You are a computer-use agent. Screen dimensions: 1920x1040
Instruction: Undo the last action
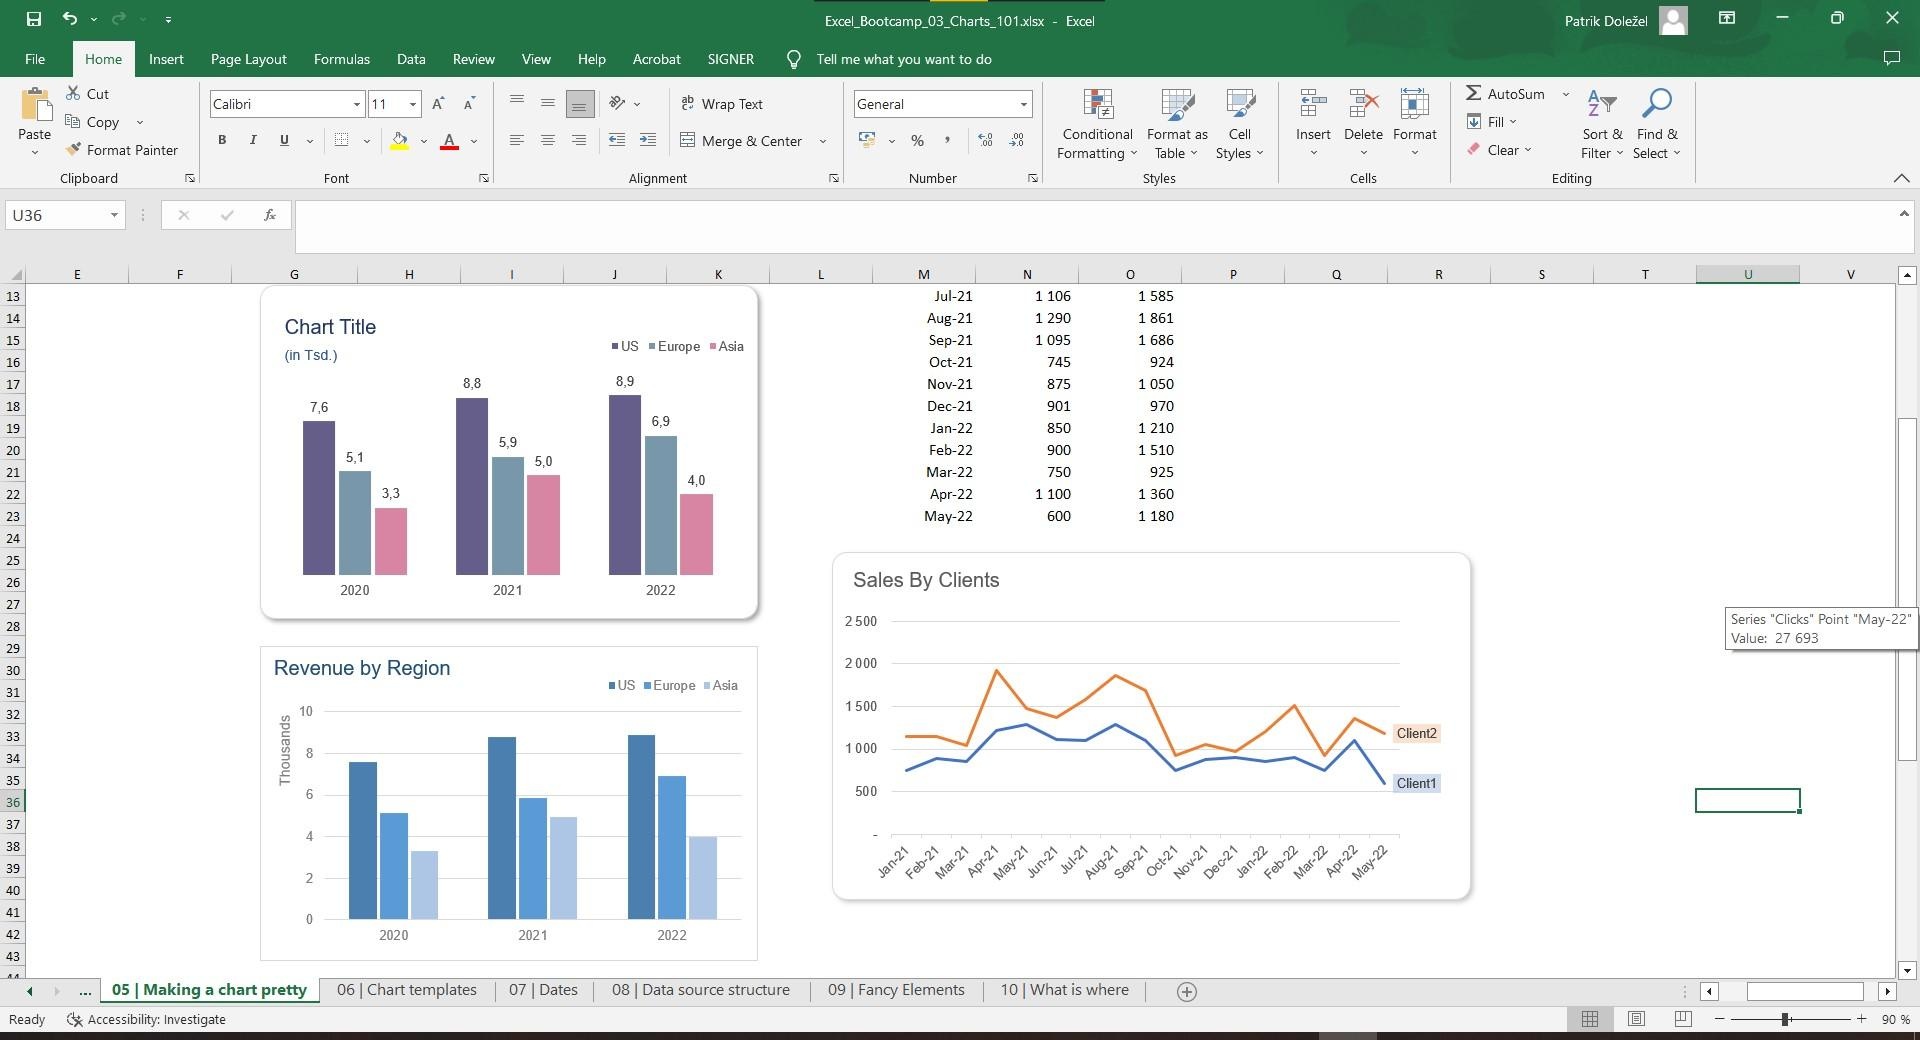pos(69,19)
